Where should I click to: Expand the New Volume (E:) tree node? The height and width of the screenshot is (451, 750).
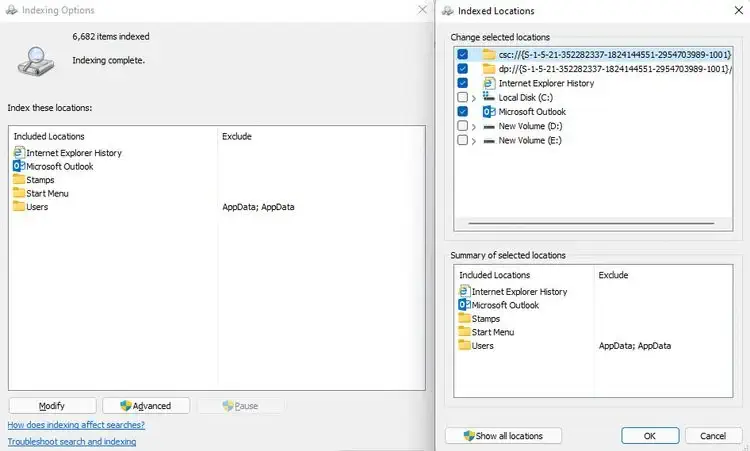point(474,142)
